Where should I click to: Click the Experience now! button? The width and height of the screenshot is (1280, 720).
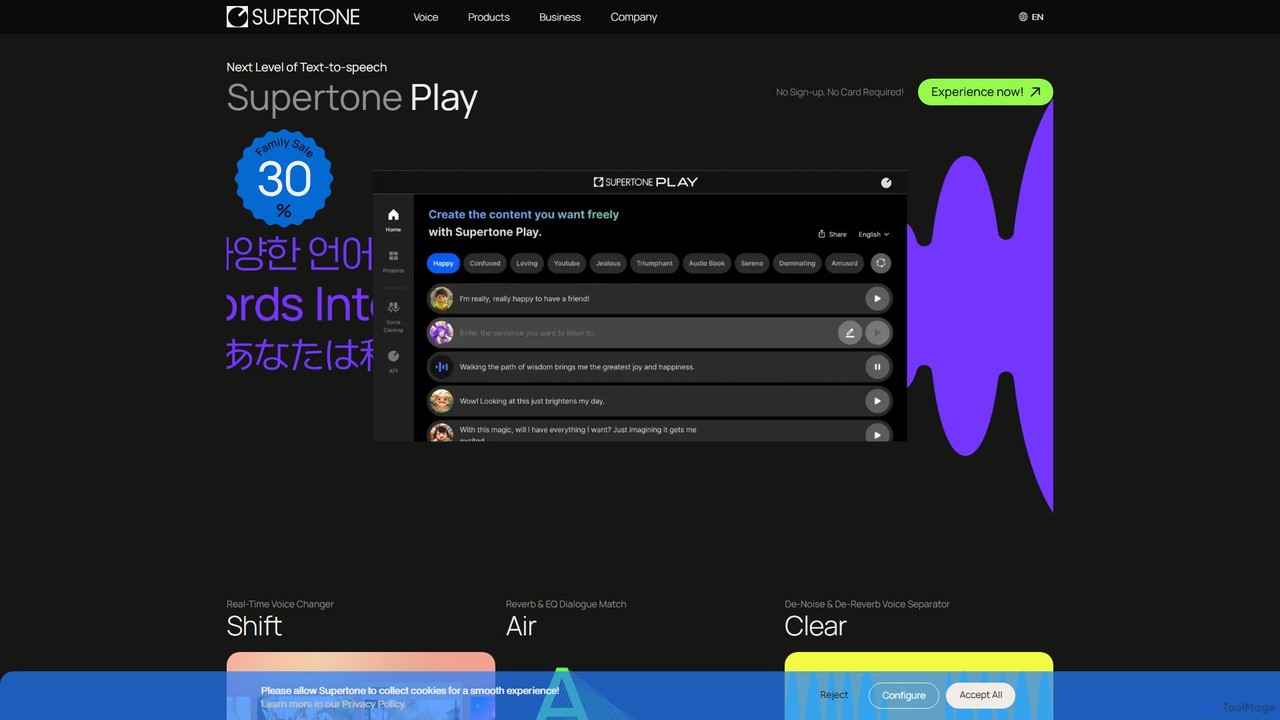tap(985, 92)
